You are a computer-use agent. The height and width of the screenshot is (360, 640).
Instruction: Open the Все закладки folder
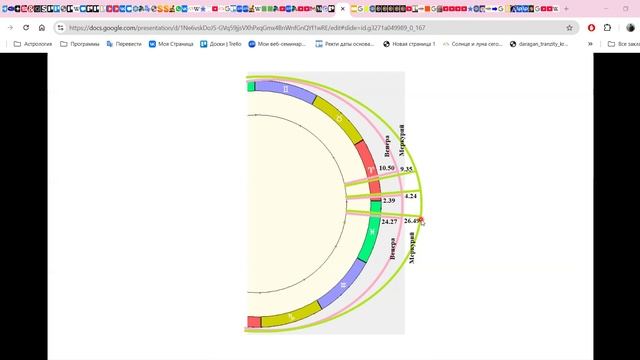tap(624, 44)
